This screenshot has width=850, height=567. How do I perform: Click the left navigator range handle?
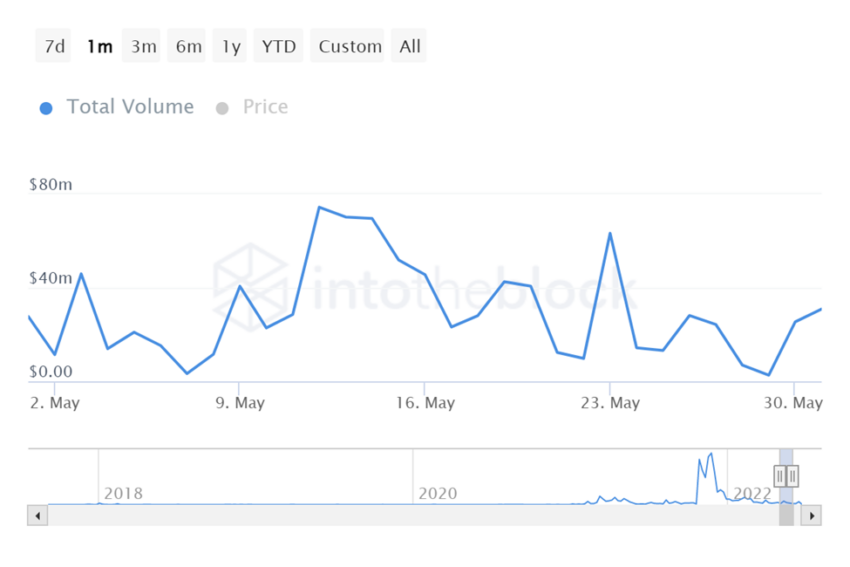[x=780, y=476]
